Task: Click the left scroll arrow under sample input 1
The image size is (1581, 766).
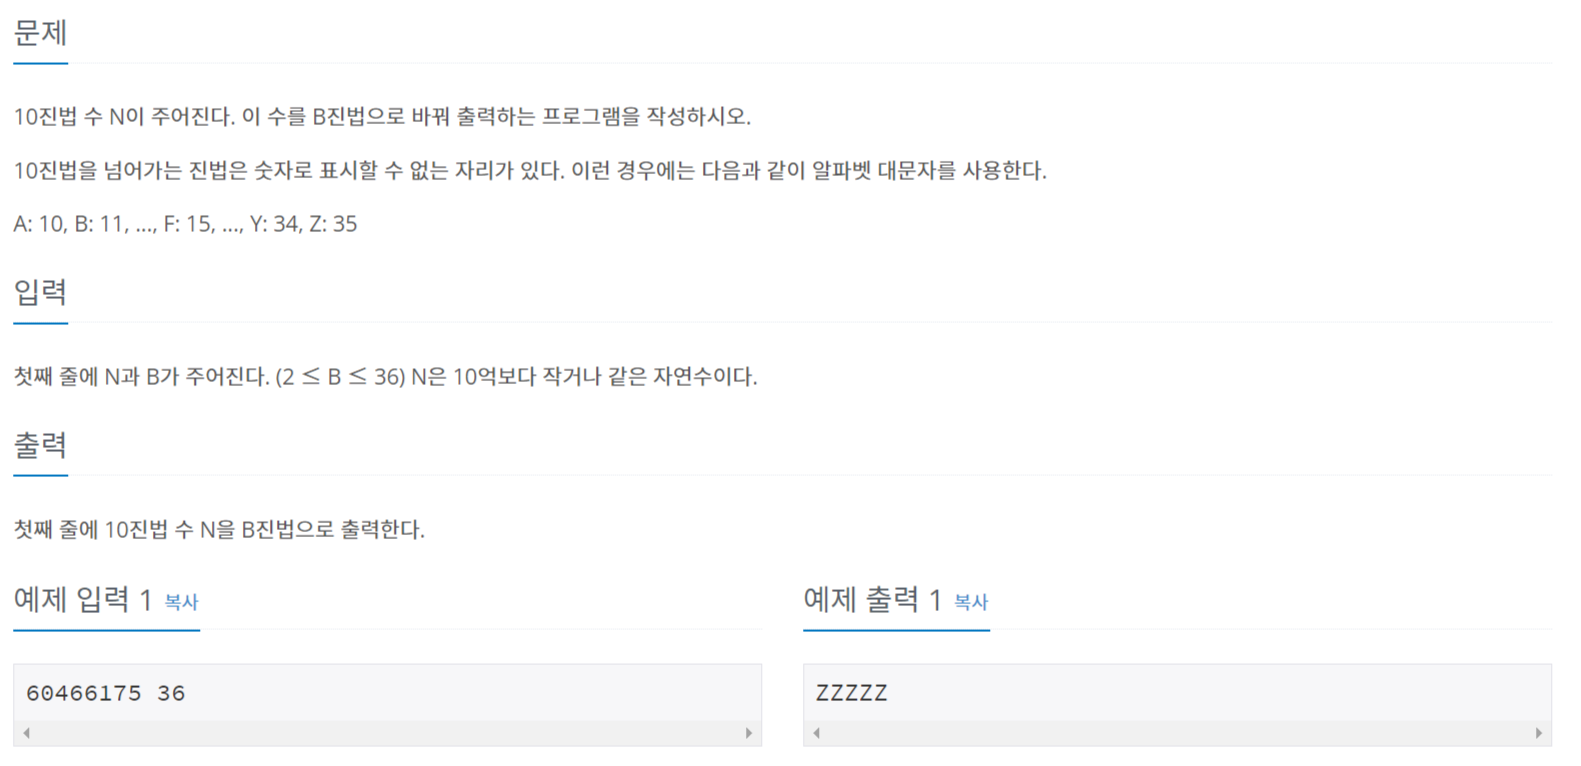Action: coord(26,733)
